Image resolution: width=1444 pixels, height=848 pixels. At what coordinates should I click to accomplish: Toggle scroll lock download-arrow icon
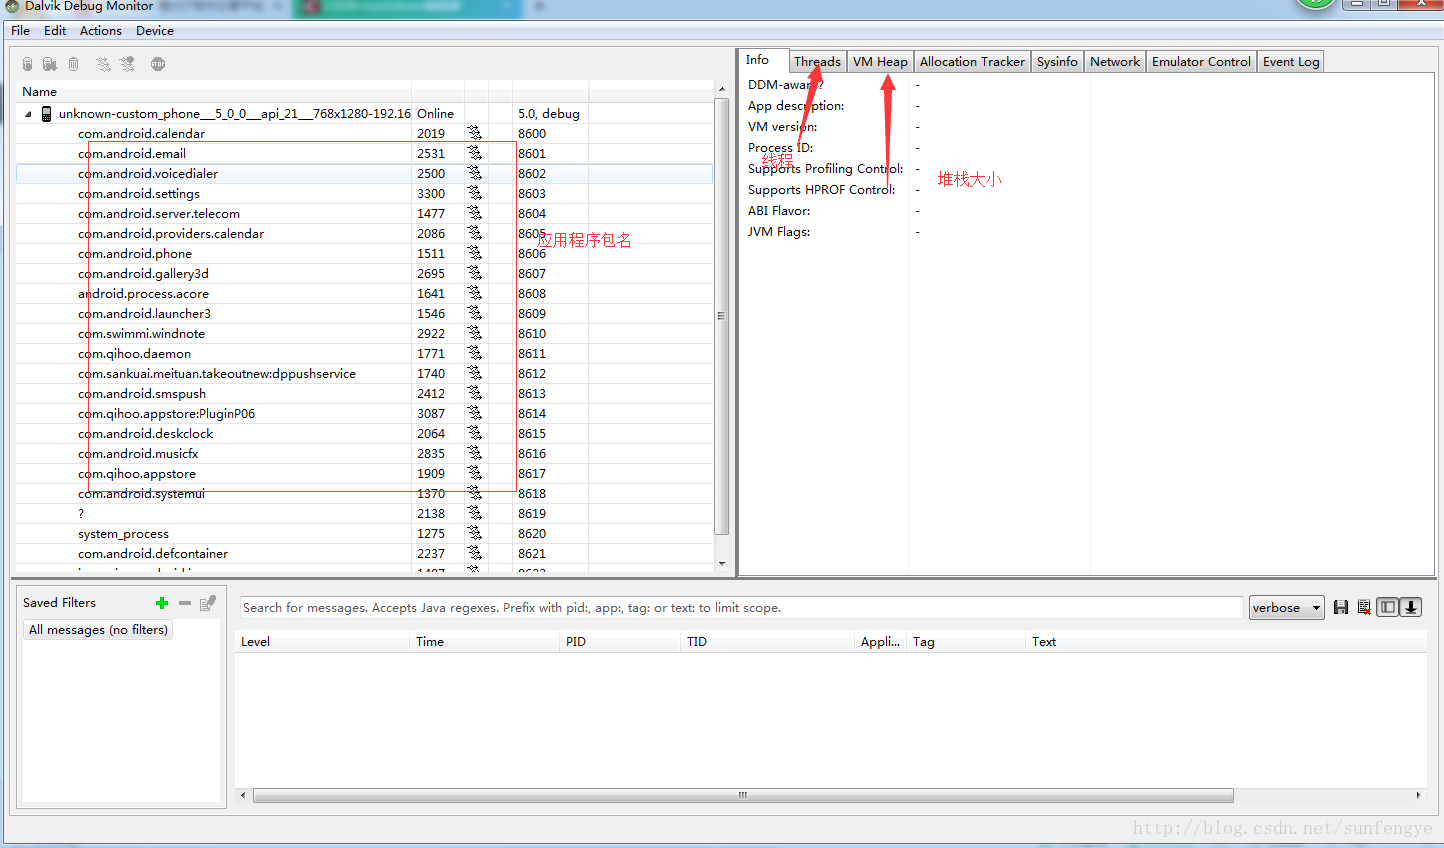point(1411,607)
